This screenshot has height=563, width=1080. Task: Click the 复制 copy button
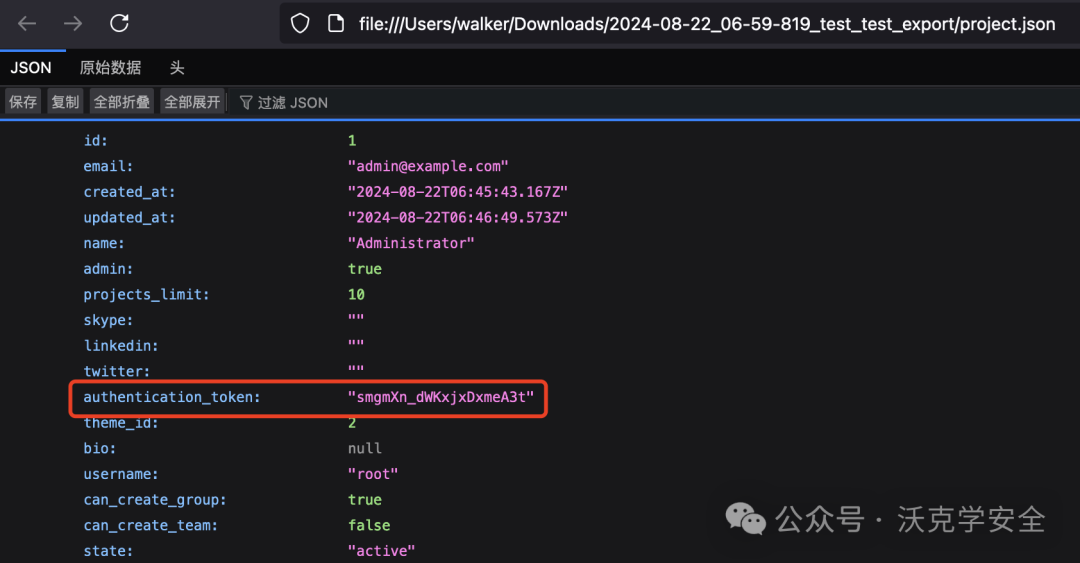[x=65, y=102]
